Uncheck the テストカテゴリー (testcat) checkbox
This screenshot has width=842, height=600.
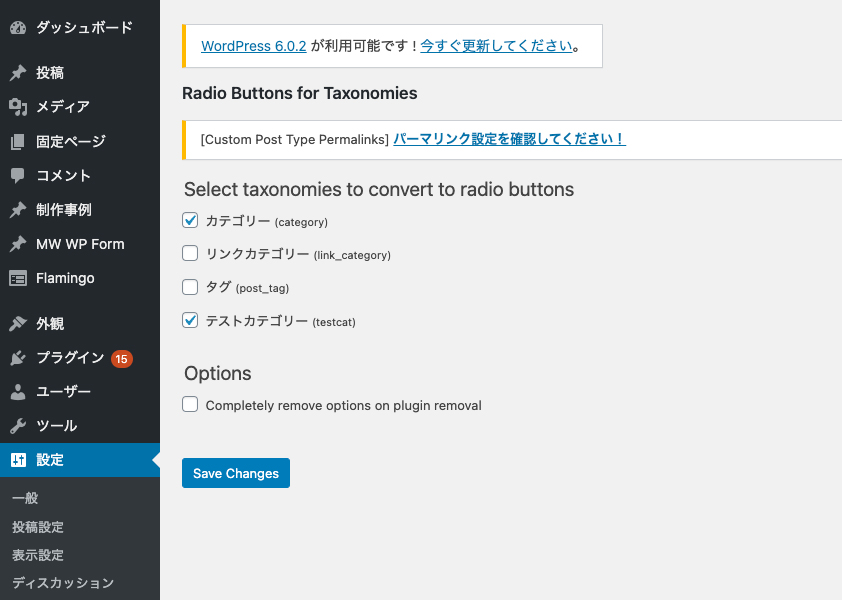pos(190,320)
